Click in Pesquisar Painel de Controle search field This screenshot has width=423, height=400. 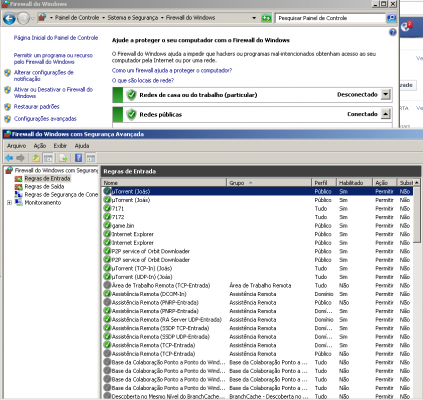[x=330, y=18]
